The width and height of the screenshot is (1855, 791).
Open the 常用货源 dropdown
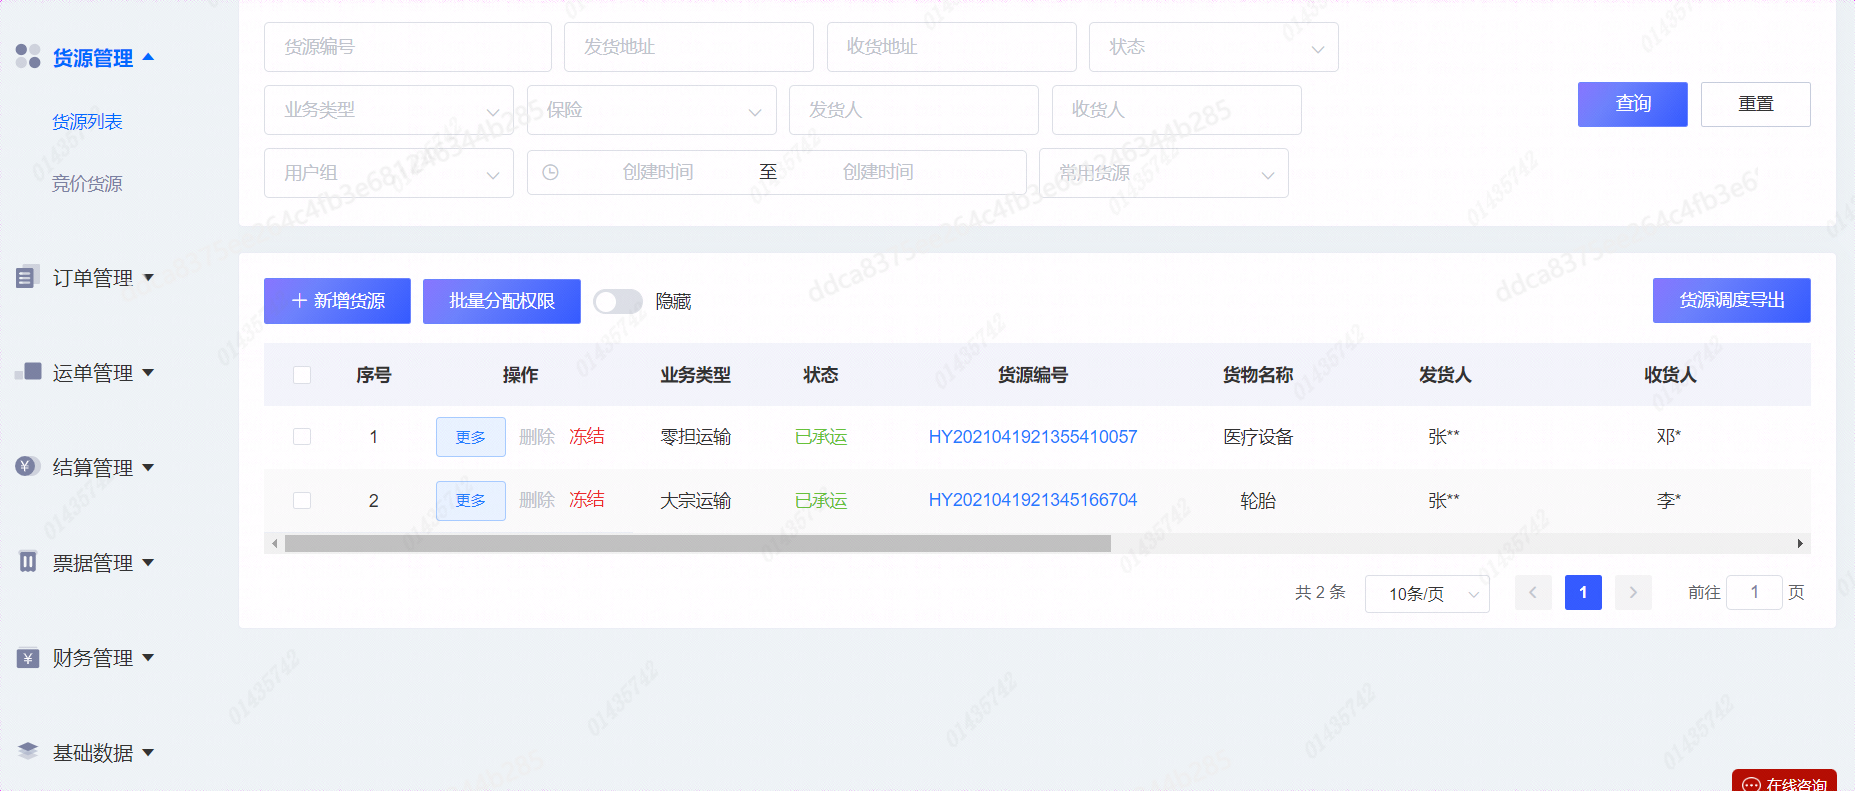coord(1164,173)
